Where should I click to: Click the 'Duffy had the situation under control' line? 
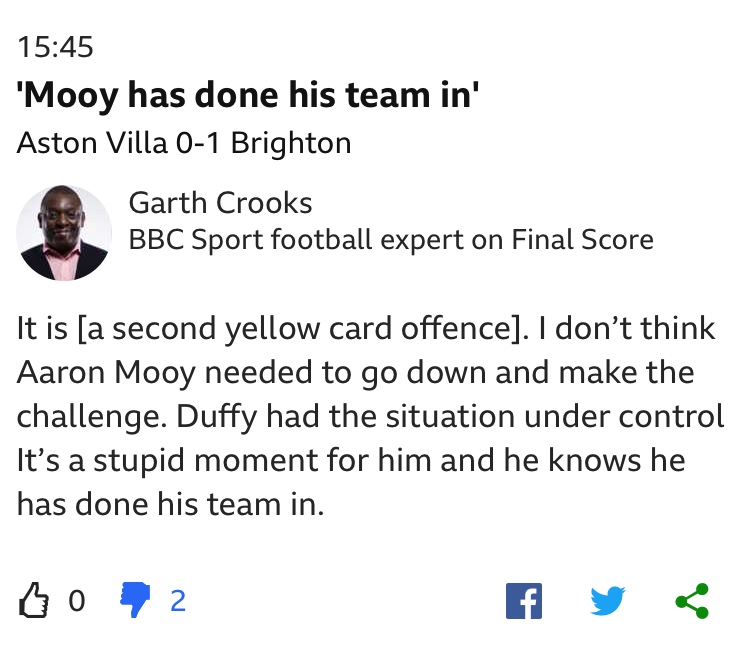450,417
